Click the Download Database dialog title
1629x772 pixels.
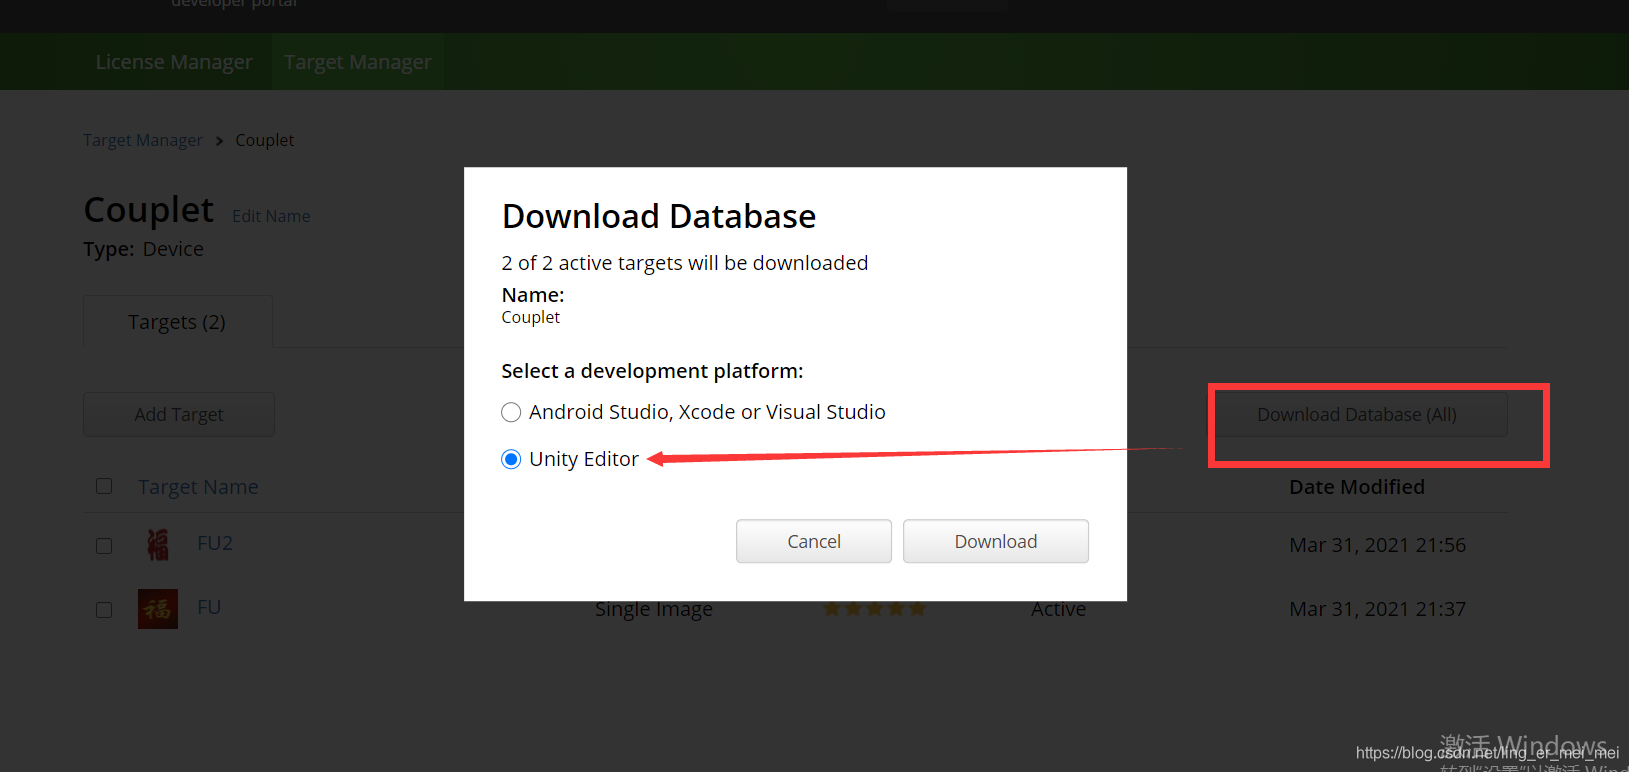pyautogui.click(x=659, y=216)
